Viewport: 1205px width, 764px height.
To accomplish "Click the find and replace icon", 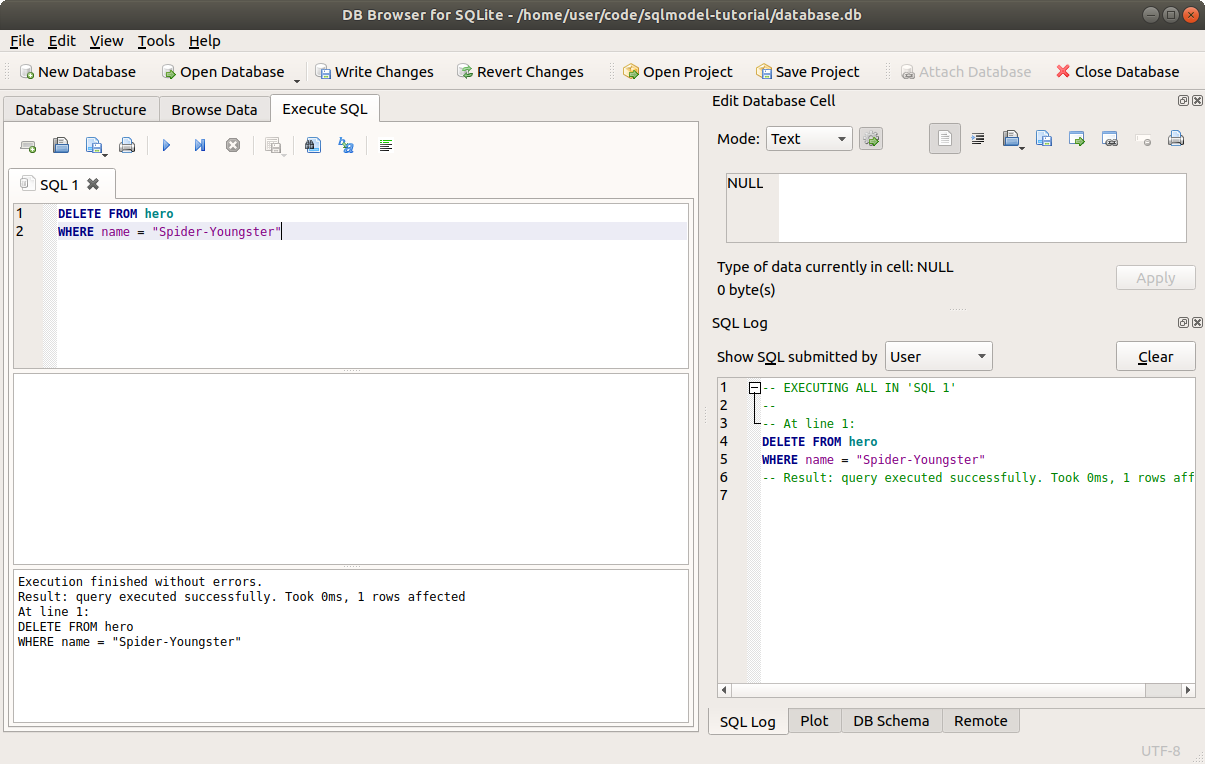I will [346, 146].
